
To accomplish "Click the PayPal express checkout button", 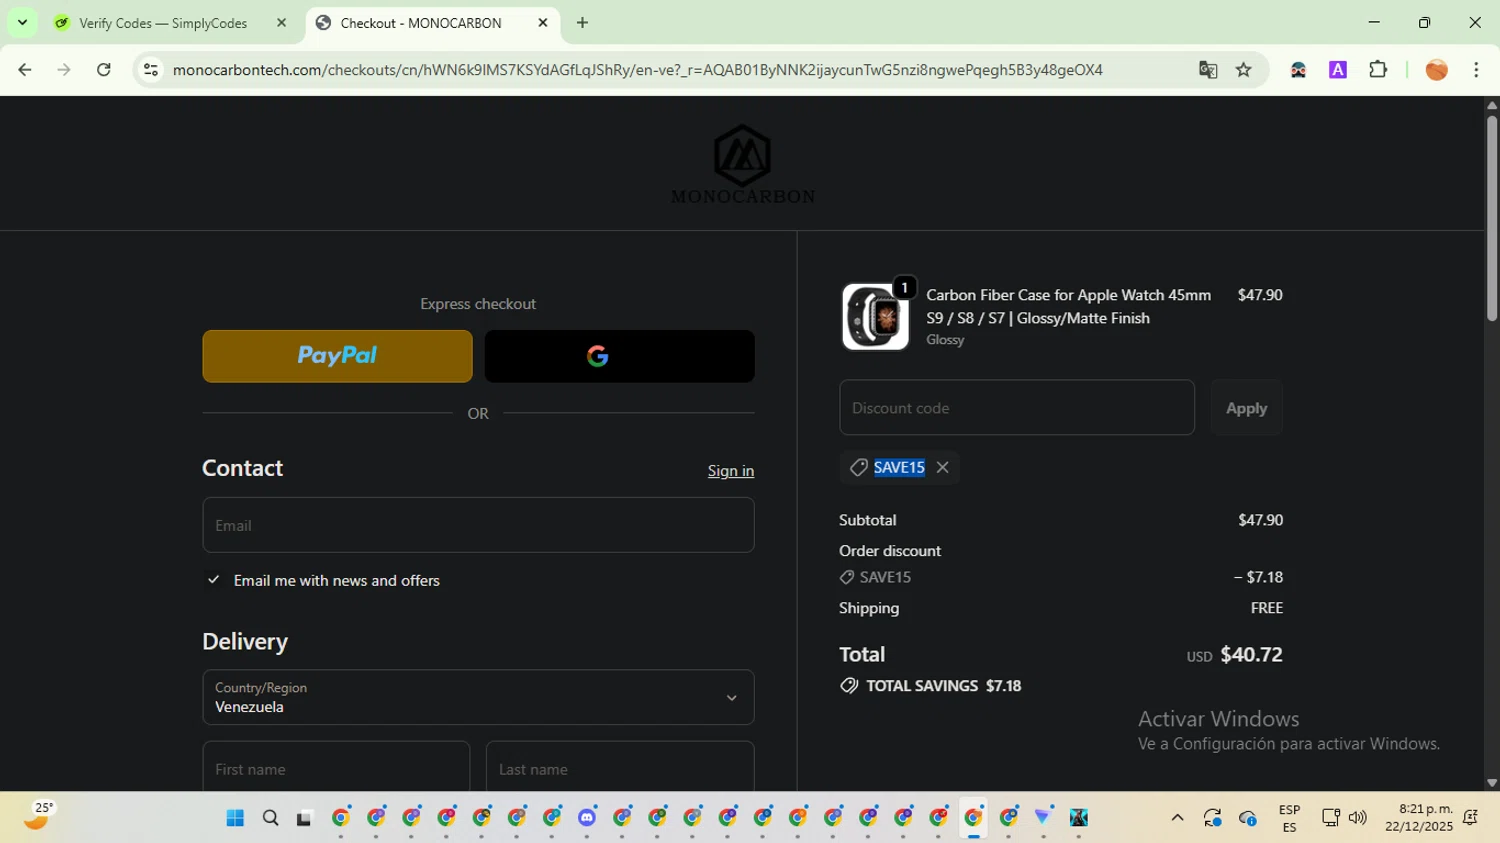I will click(x=337, y=356).
